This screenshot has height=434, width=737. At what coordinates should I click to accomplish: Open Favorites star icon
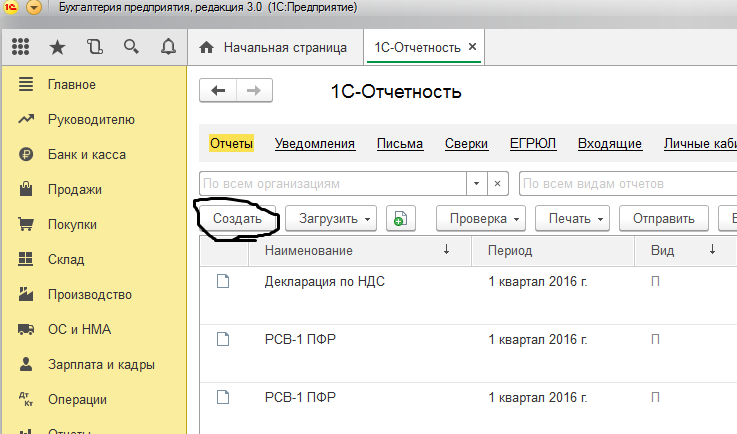pyautogui.click(x=57, y=47)
